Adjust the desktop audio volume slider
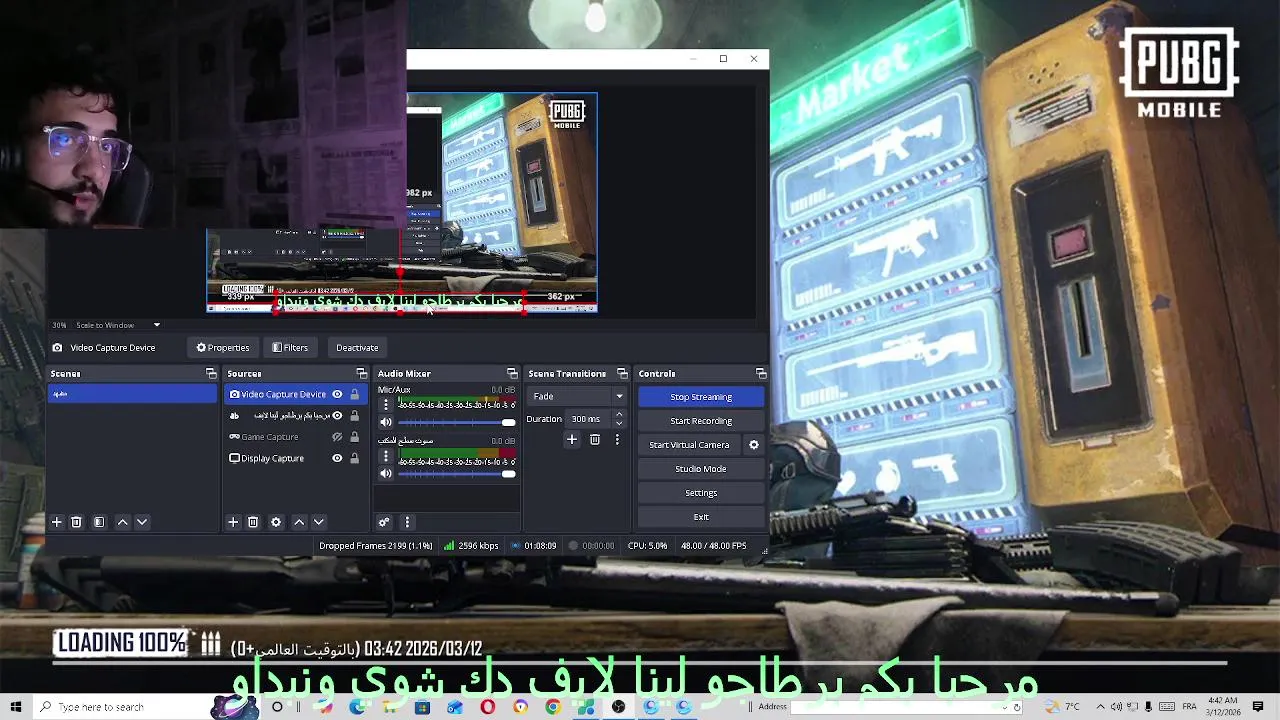The image size is (1280, 720). pos(457,473)
